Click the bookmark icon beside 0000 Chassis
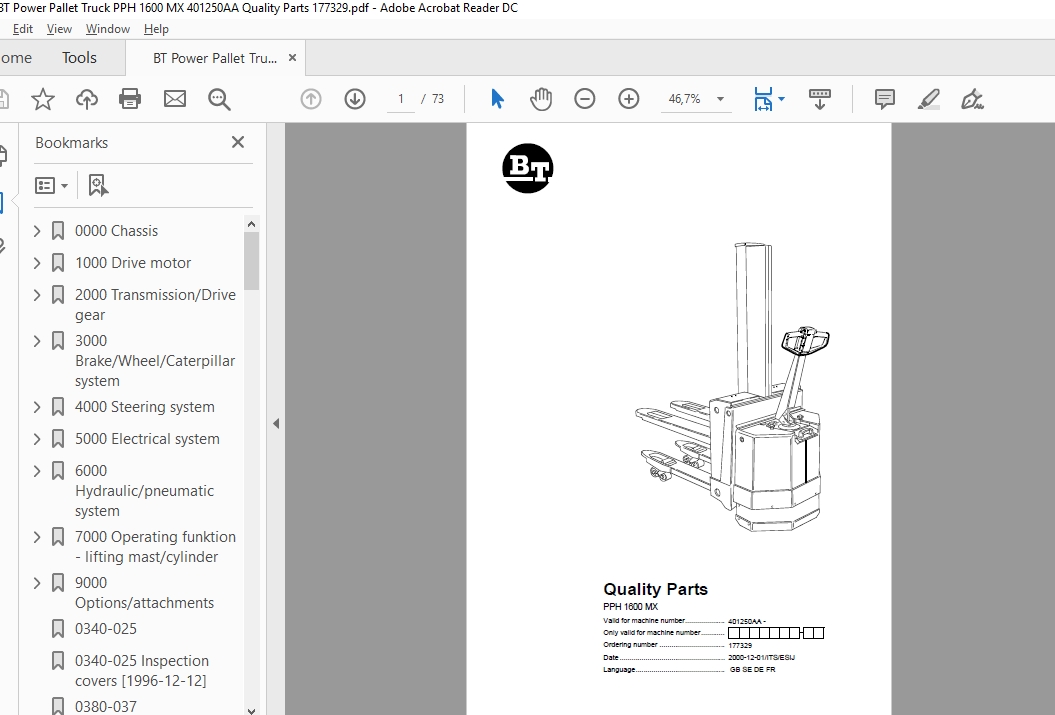 coord(58,231)
